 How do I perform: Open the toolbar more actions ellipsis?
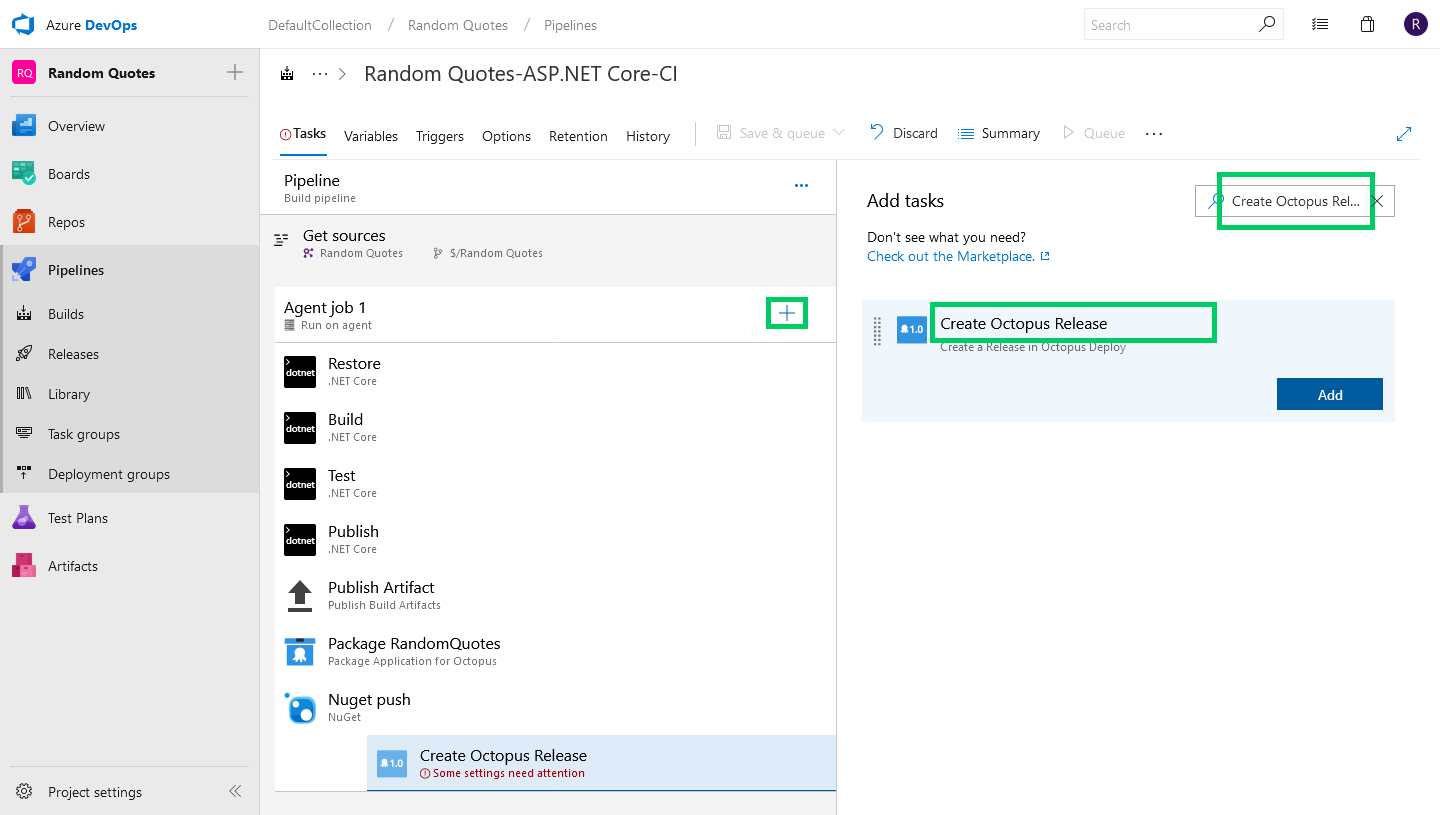[x=1154, y=134]
